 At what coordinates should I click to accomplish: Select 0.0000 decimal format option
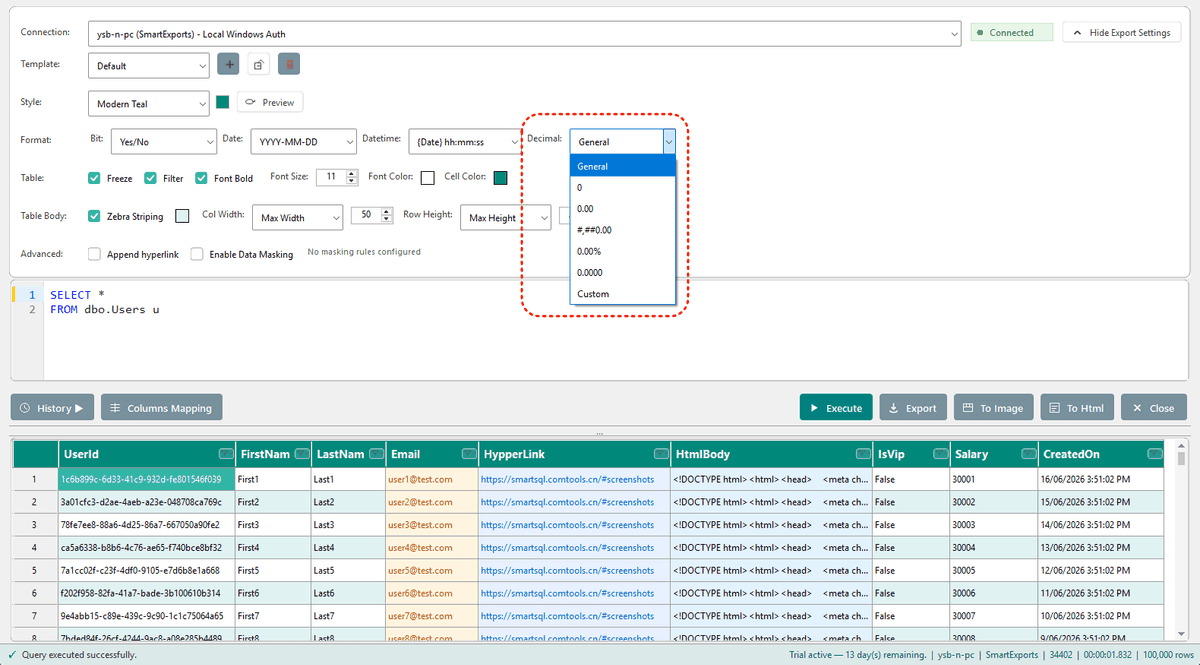(624, 272)
